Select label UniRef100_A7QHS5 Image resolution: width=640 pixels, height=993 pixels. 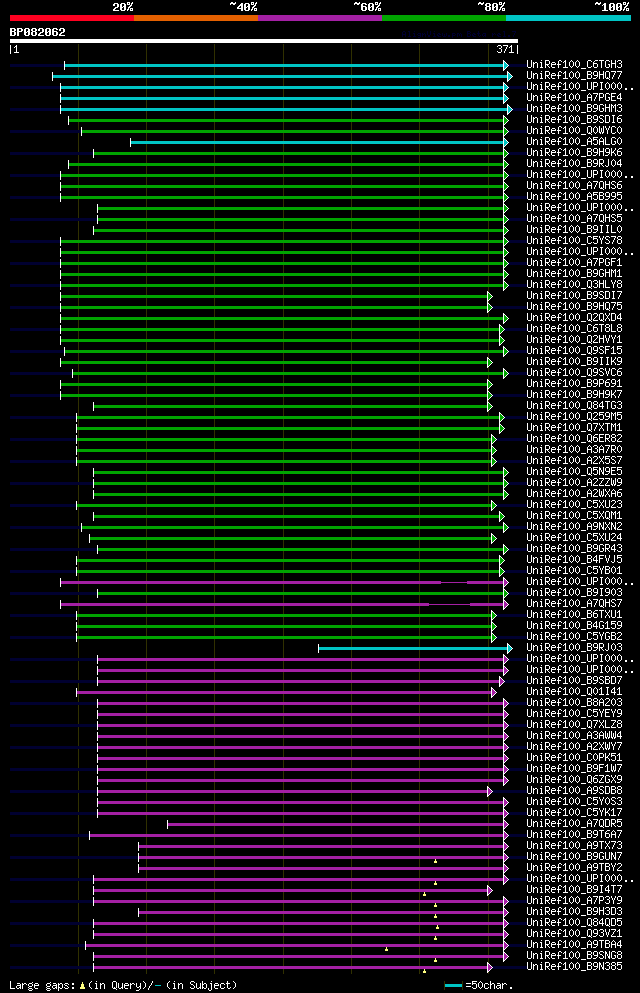coord(574,218)
